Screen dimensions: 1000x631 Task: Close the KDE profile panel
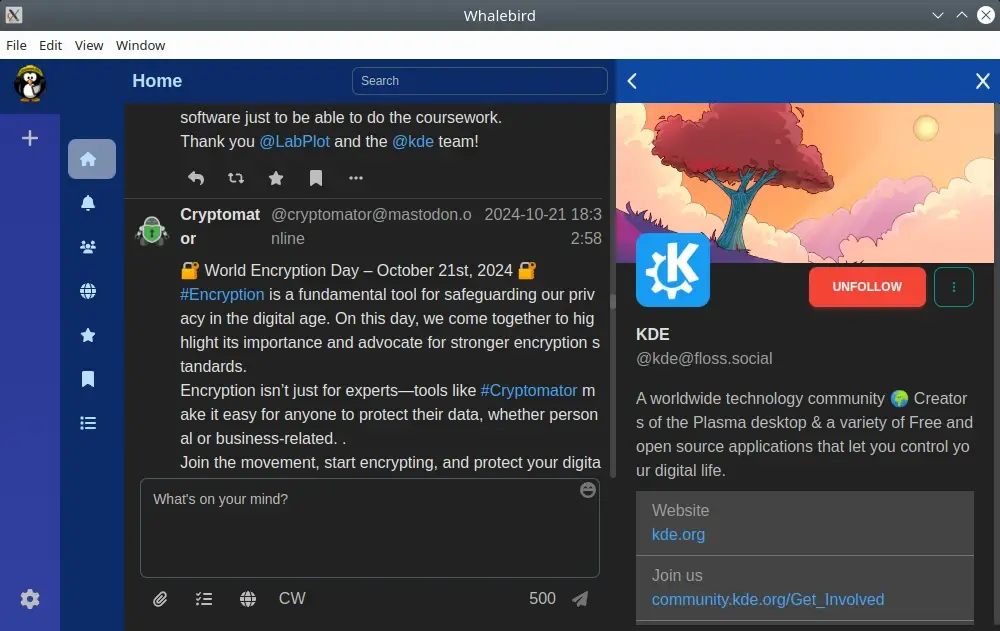tap(983, 81)
